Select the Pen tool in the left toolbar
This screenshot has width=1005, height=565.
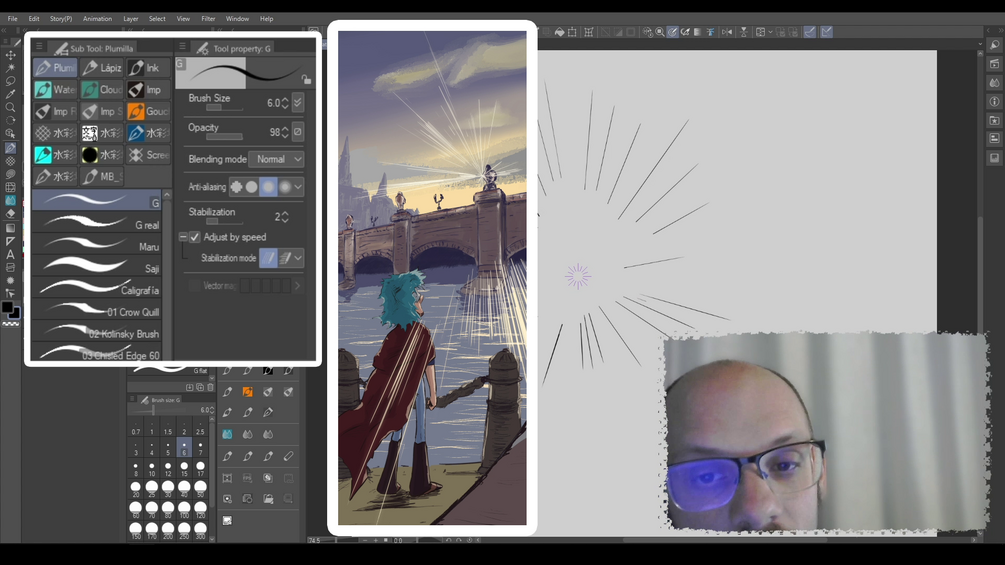click(x=10, y=147)
